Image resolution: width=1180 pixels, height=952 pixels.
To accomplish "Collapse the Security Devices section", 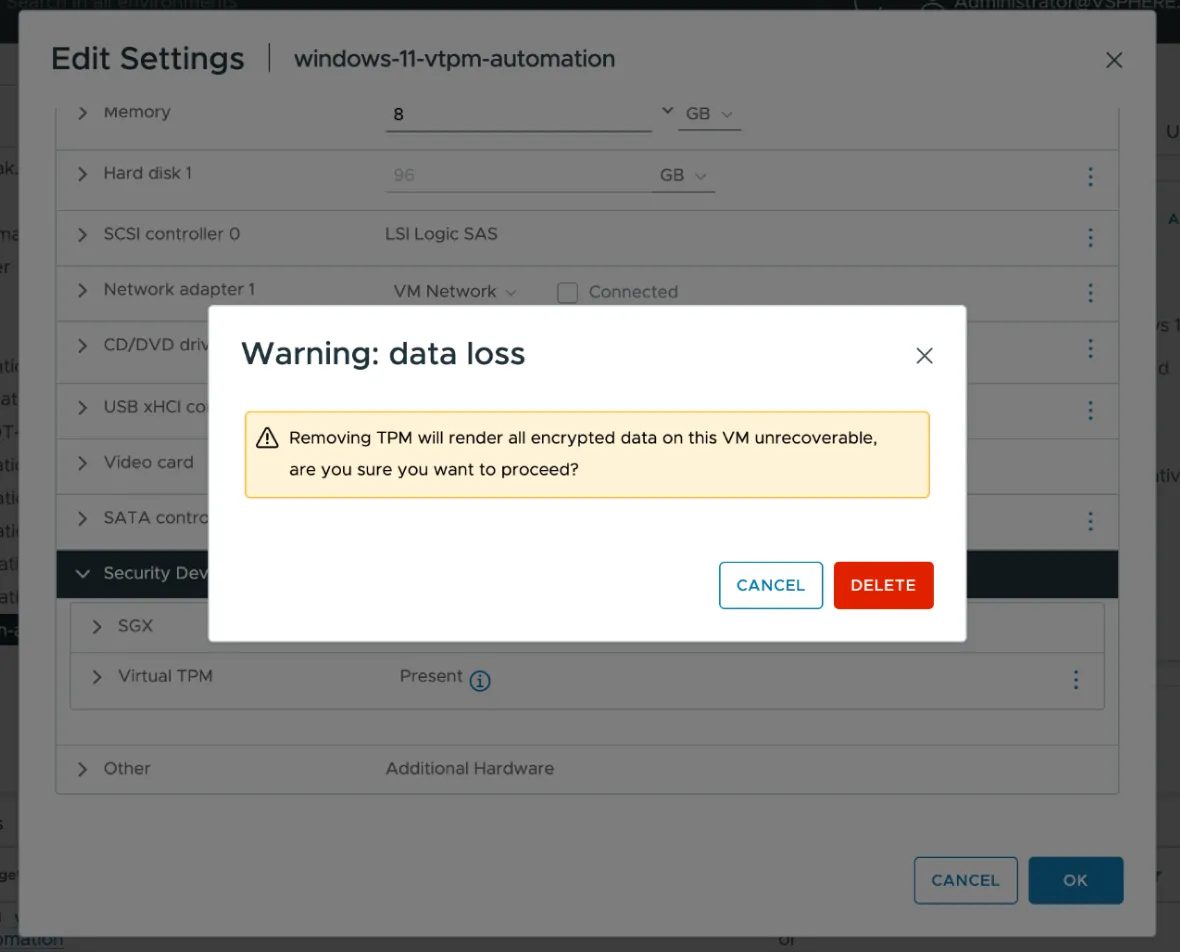I will coord(82,574).
